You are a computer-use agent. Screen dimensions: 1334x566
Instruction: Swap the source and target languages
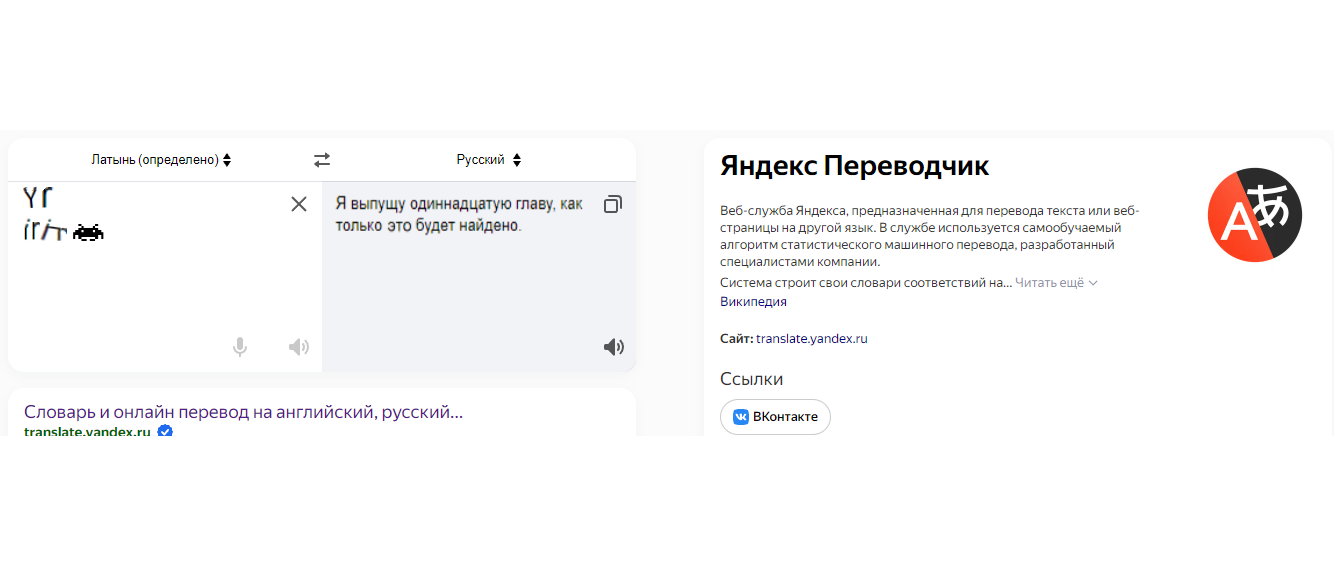[321, 160]
